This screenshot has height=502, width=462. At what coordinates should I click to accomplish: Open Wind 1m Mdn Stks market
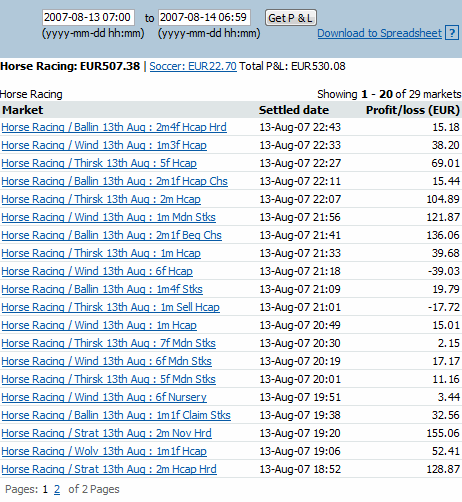click(108, 217)
